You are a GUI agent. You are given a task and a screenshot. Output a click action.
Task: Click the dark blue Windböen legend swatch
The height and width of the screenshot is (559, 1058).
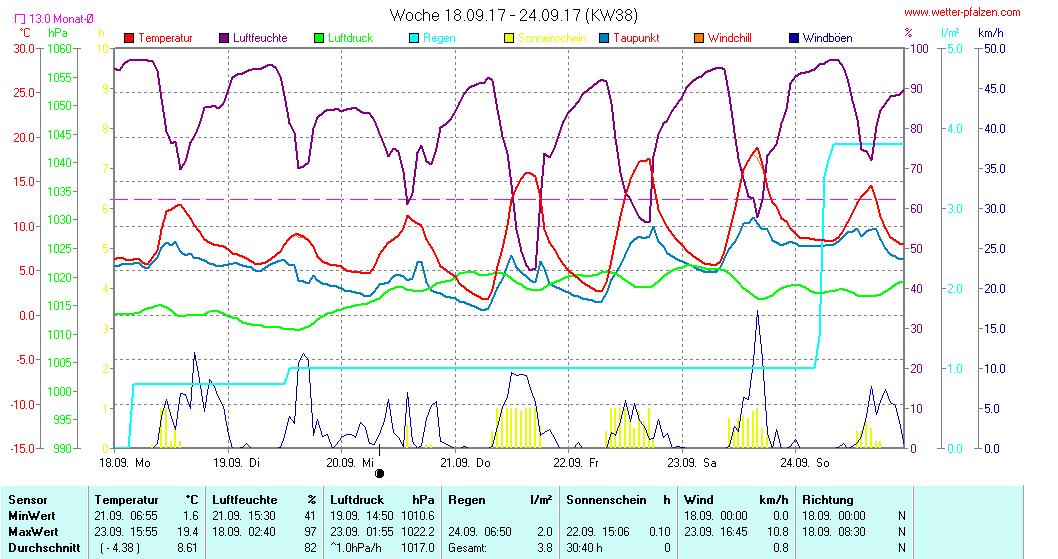pyautogui.click(x=794, y=38)
